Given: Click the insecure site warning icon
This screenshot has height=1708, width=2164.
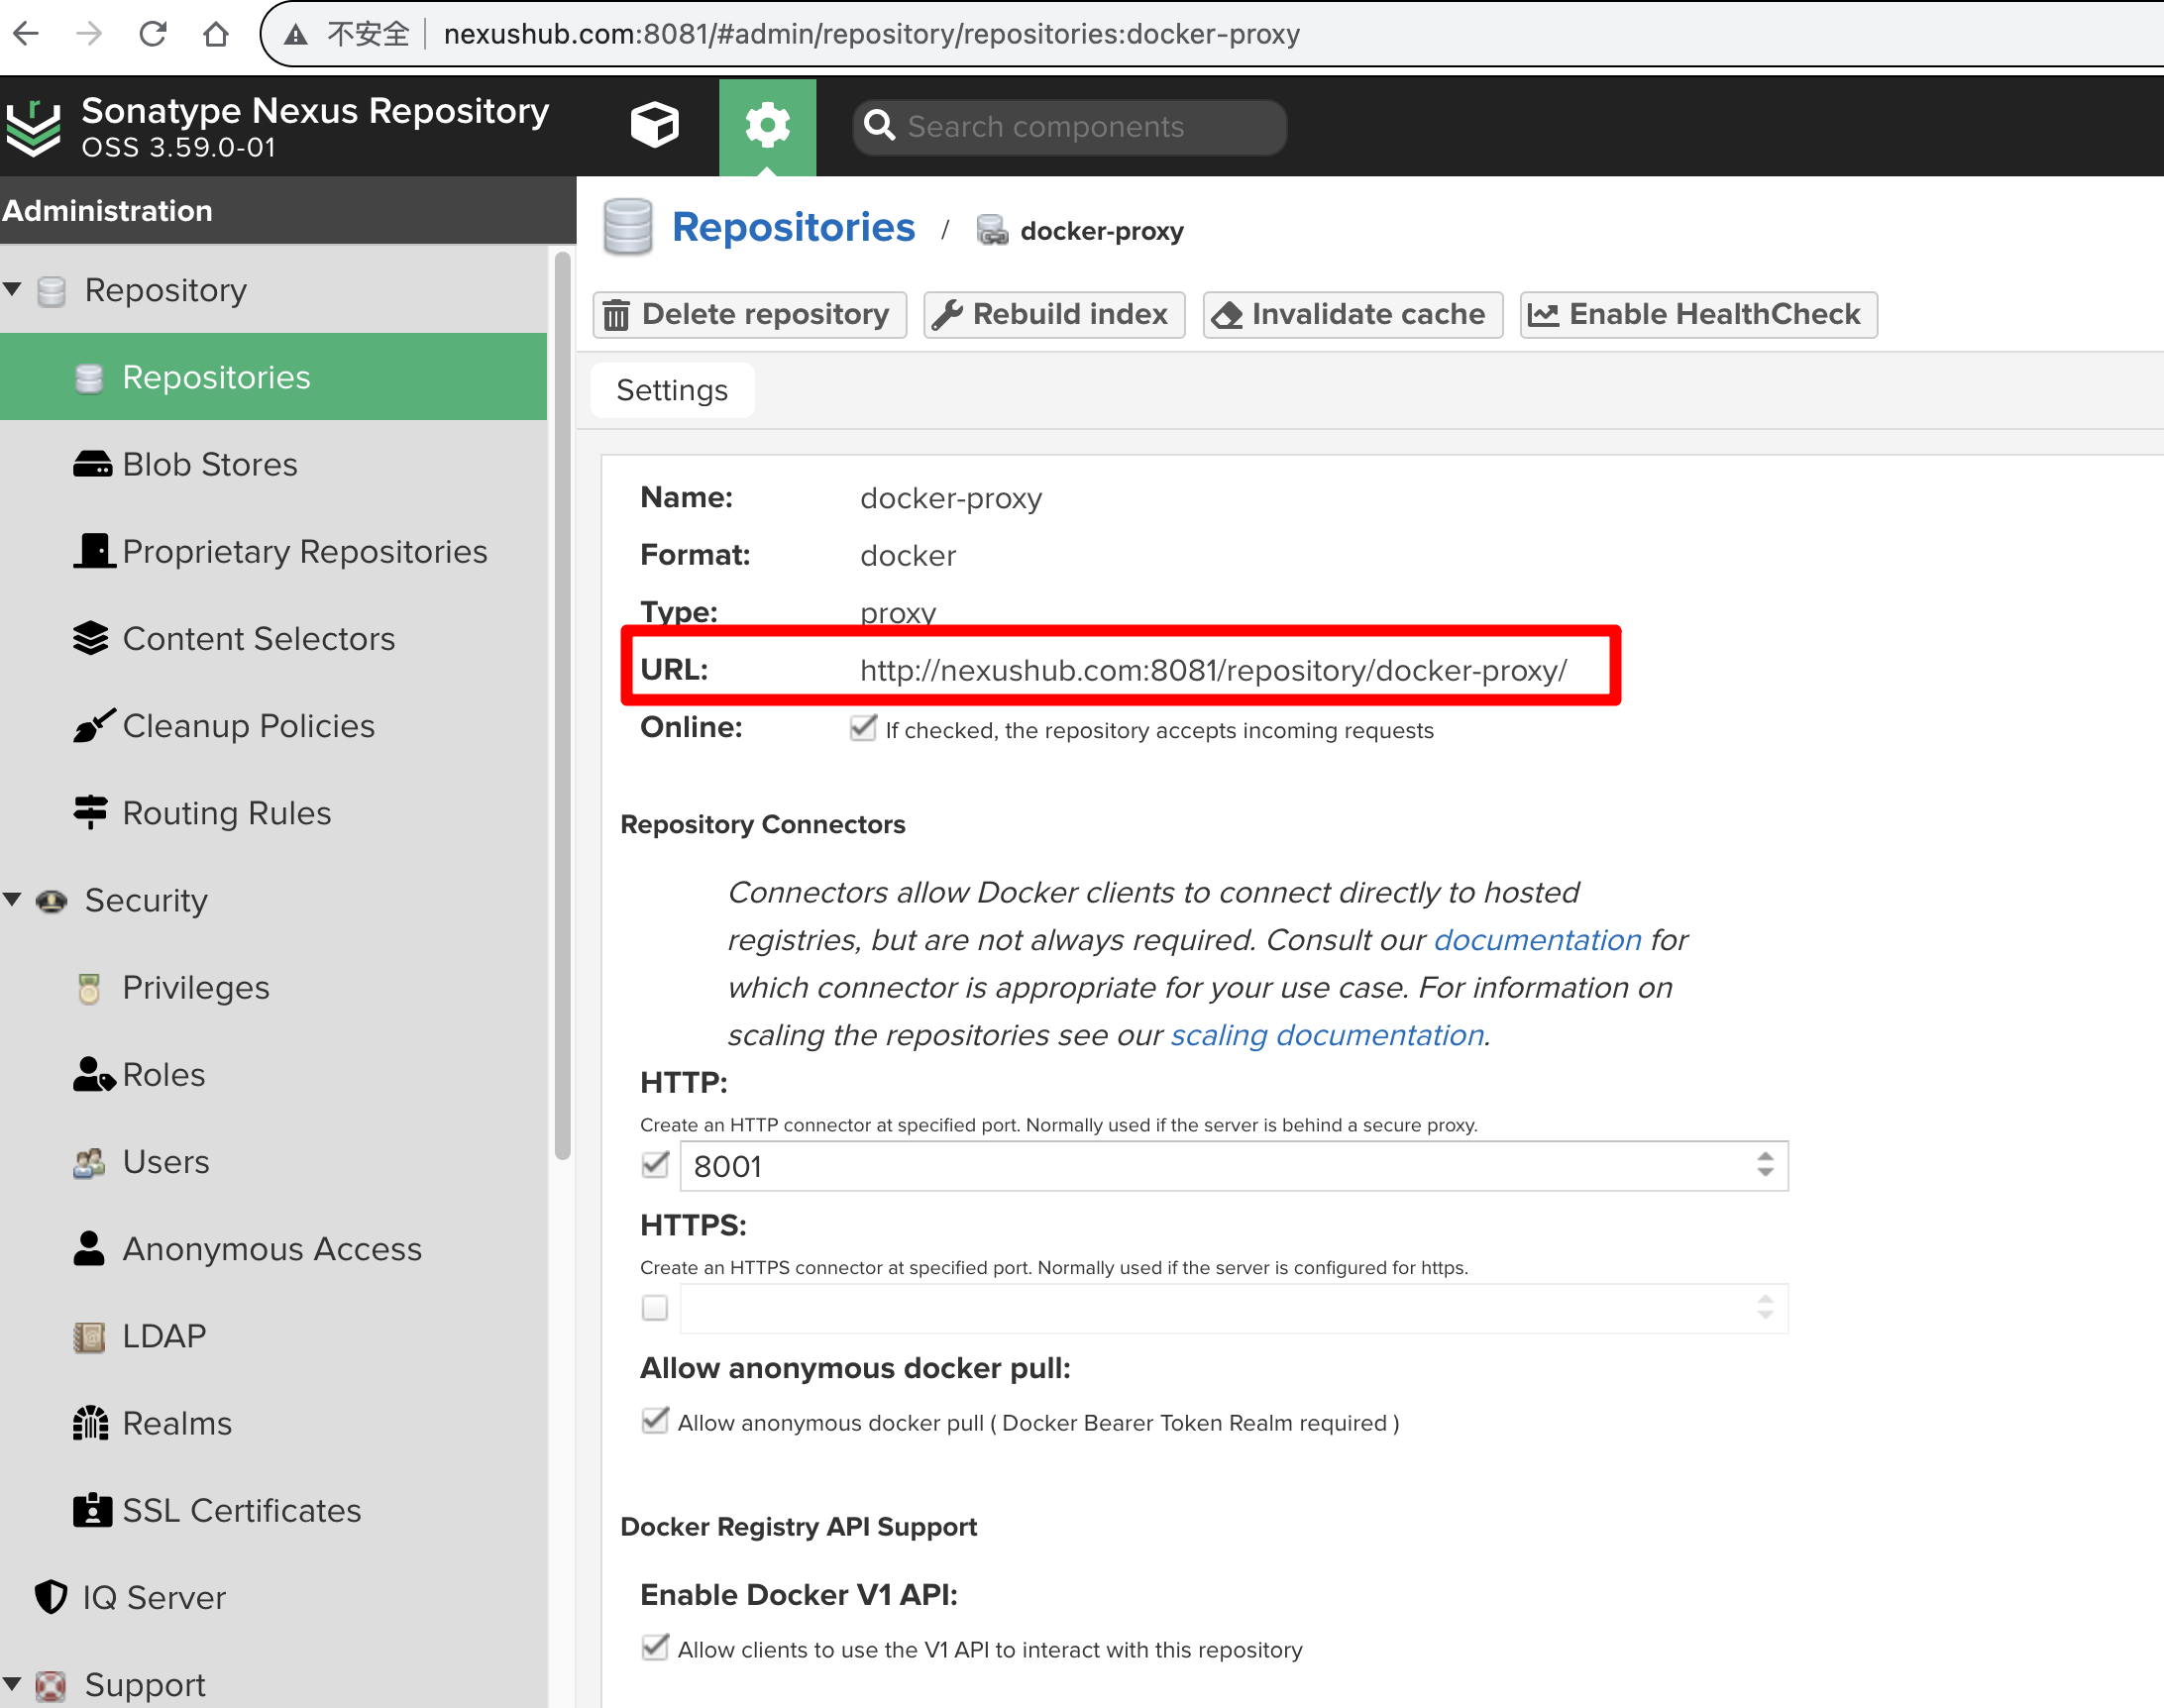Looking at the screenshot, I should pyautogui.click(x=295, y=35).
